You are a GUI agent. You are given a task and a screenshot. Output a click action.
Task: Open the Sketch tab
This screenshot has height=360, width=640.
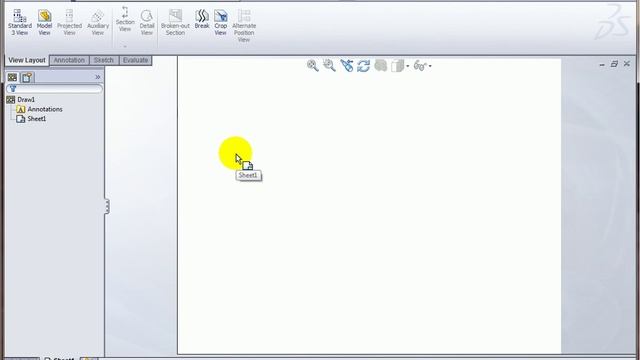104,60
